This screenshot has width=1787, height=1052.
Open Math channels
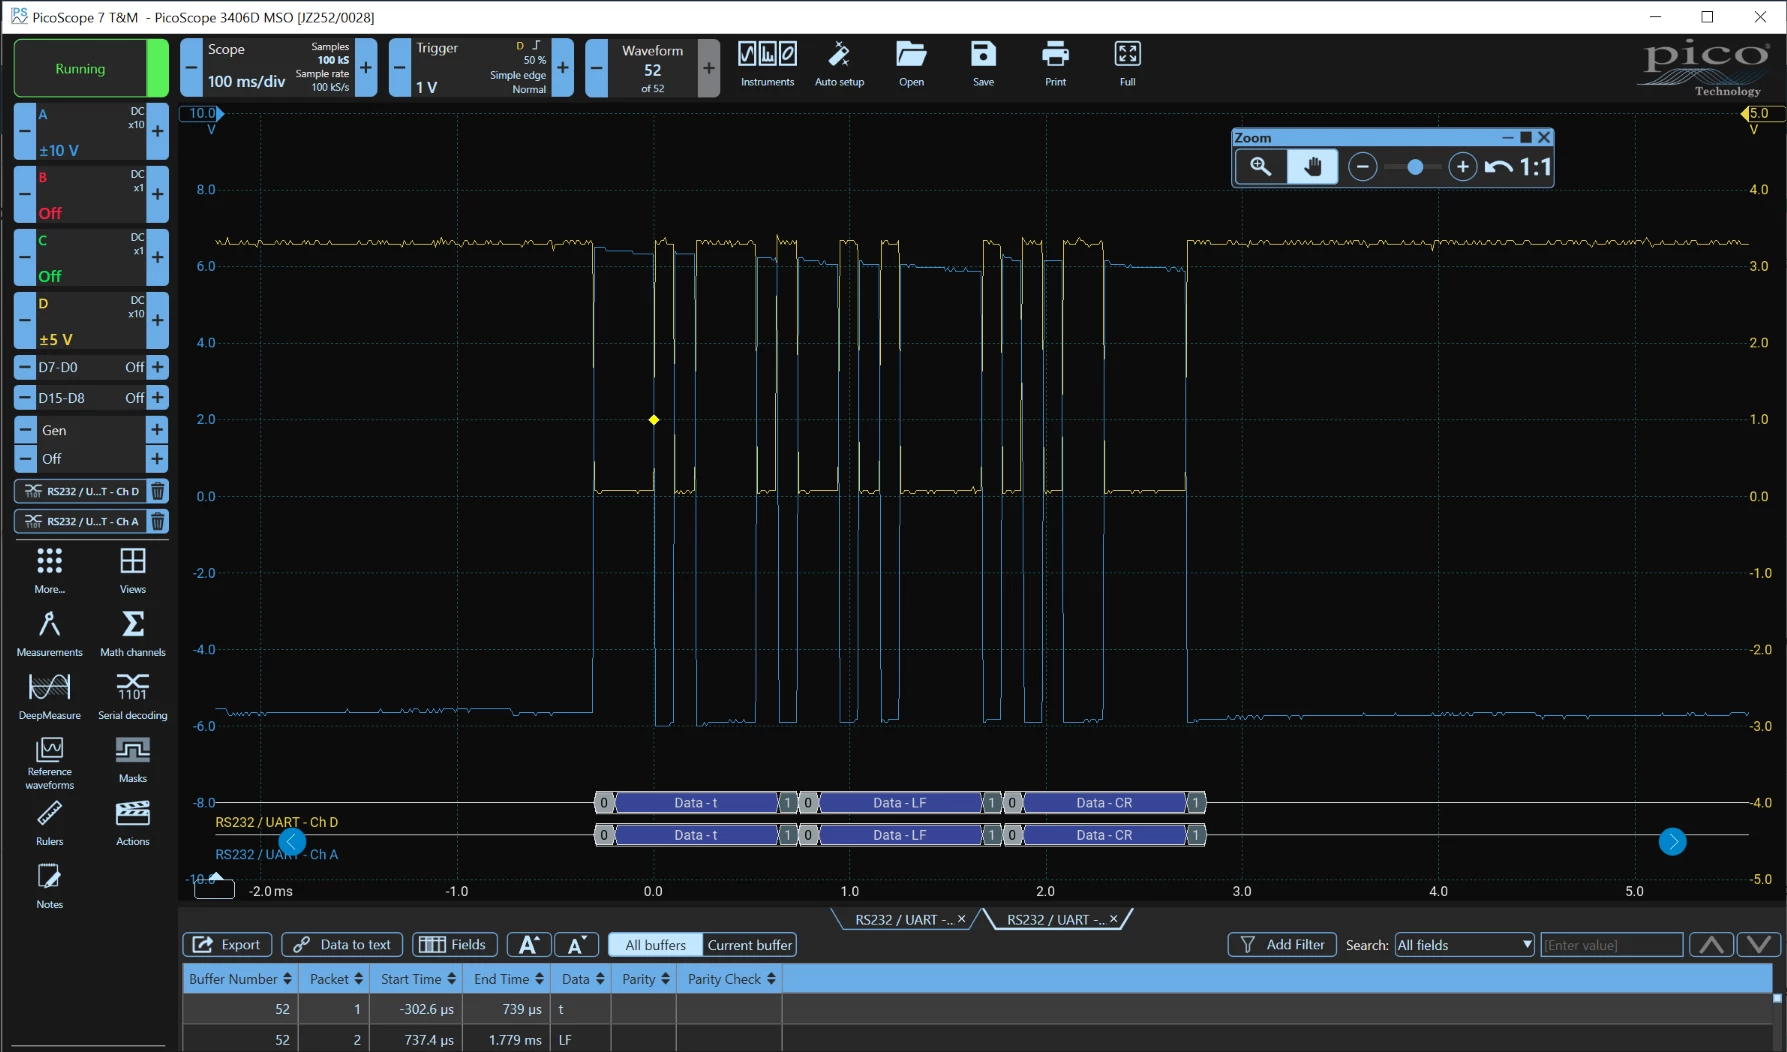(x=133, y=634)
